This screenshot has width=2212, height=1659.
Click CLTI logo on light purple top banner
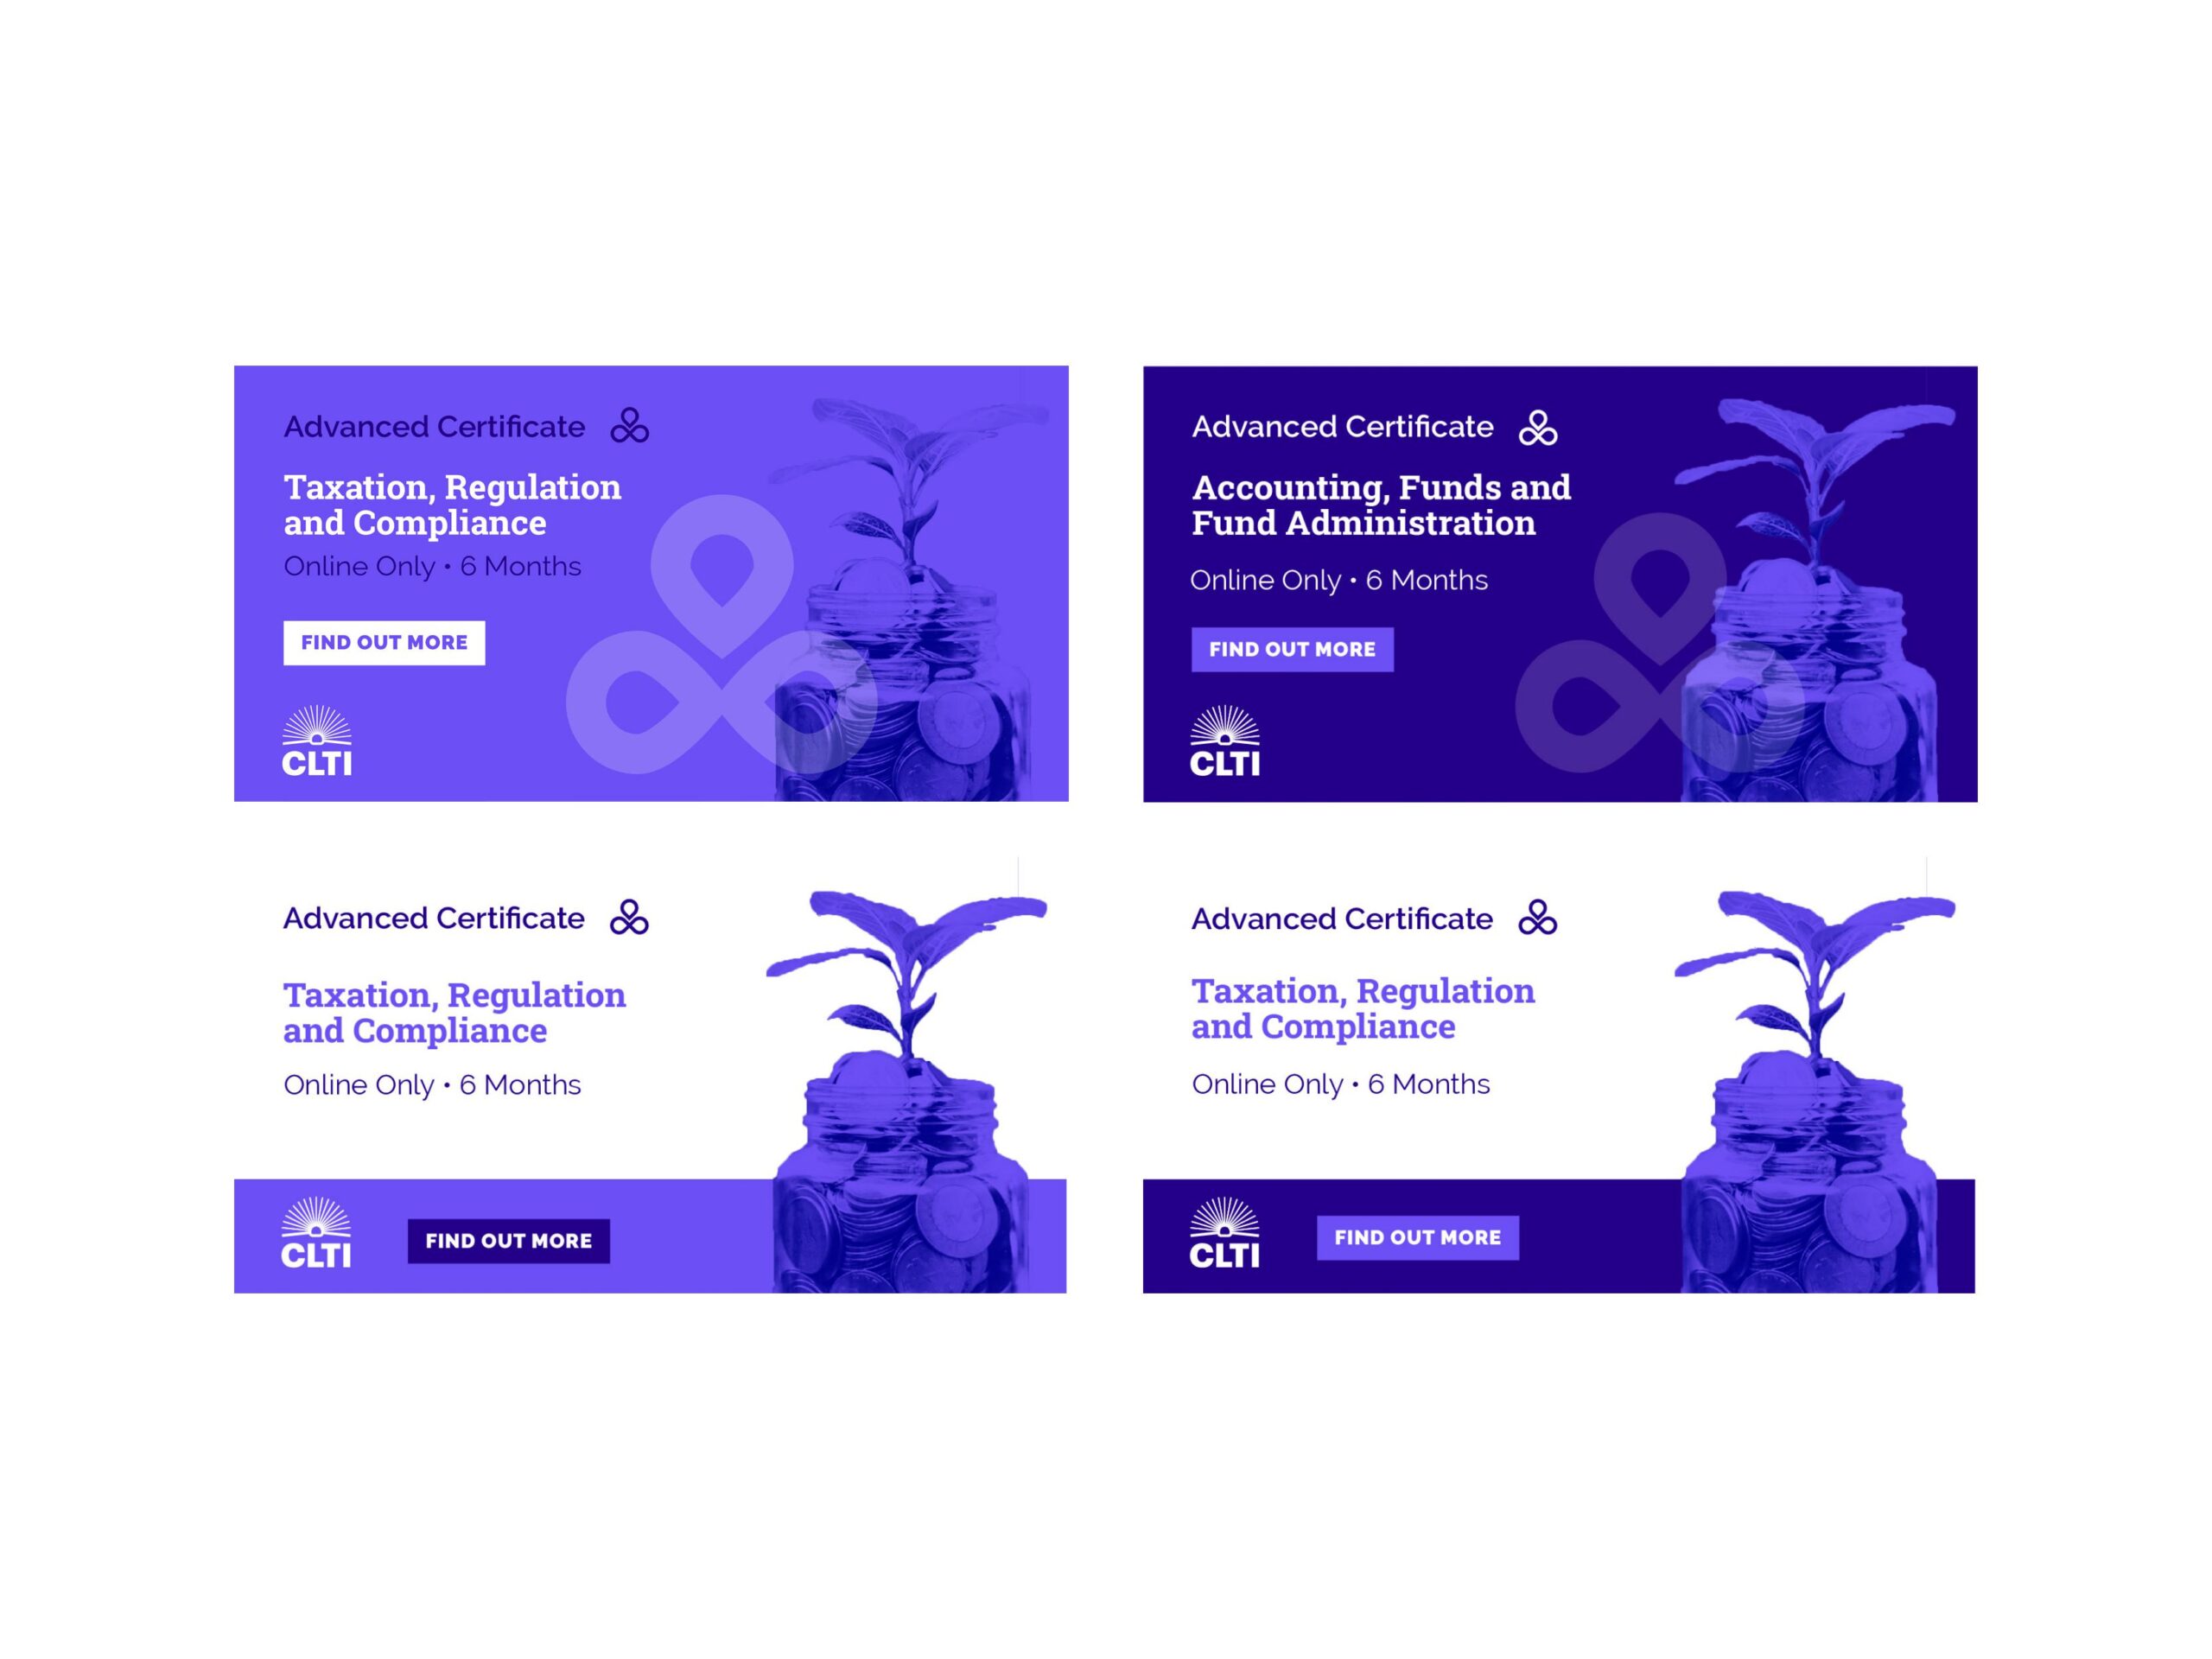(x=317, y=740)
